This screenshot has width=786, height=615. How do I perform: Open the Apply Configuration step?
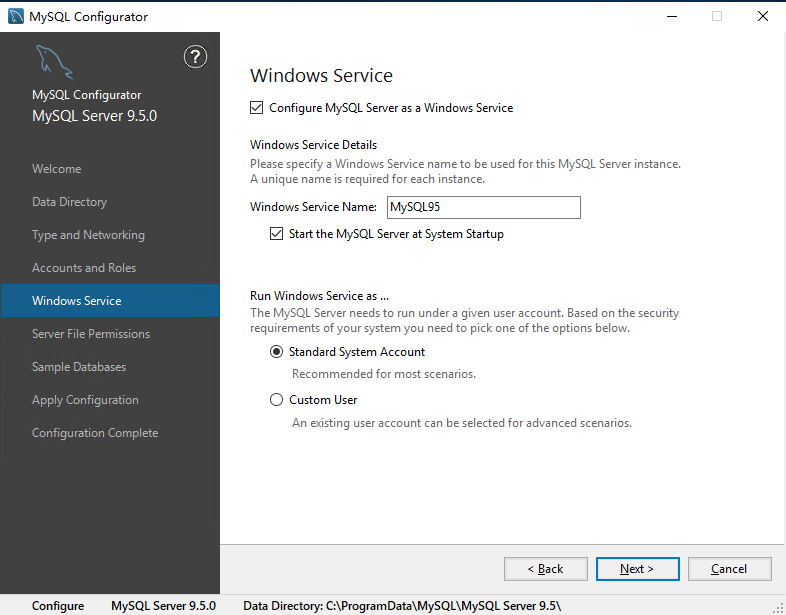(x=85, y=400)
